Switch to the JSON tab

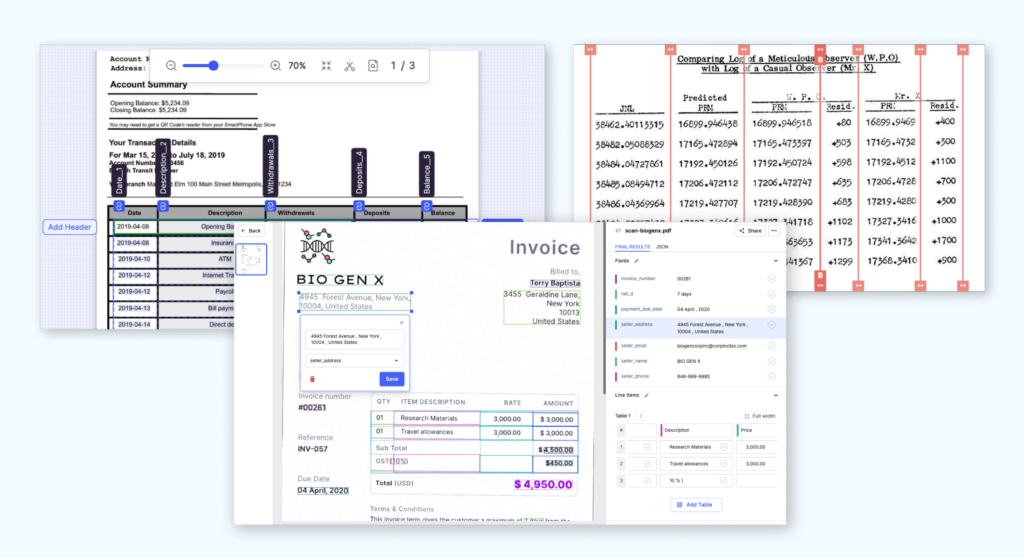pos(662,246)
